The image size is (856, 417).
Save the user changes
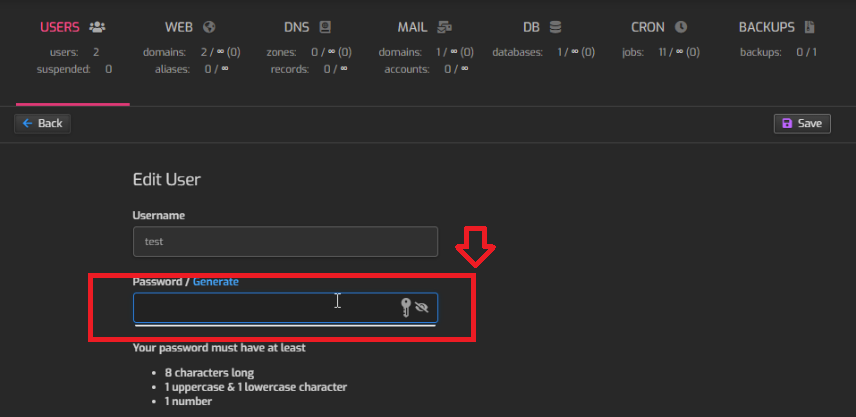pyautogui.click(x=802, y=123)
